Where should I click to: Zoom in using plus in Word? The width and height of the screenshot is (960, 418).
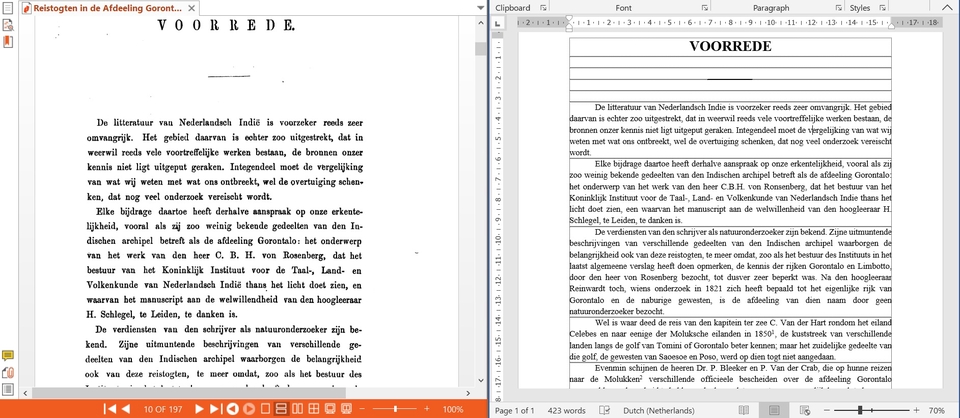click(x=917, y=410)
